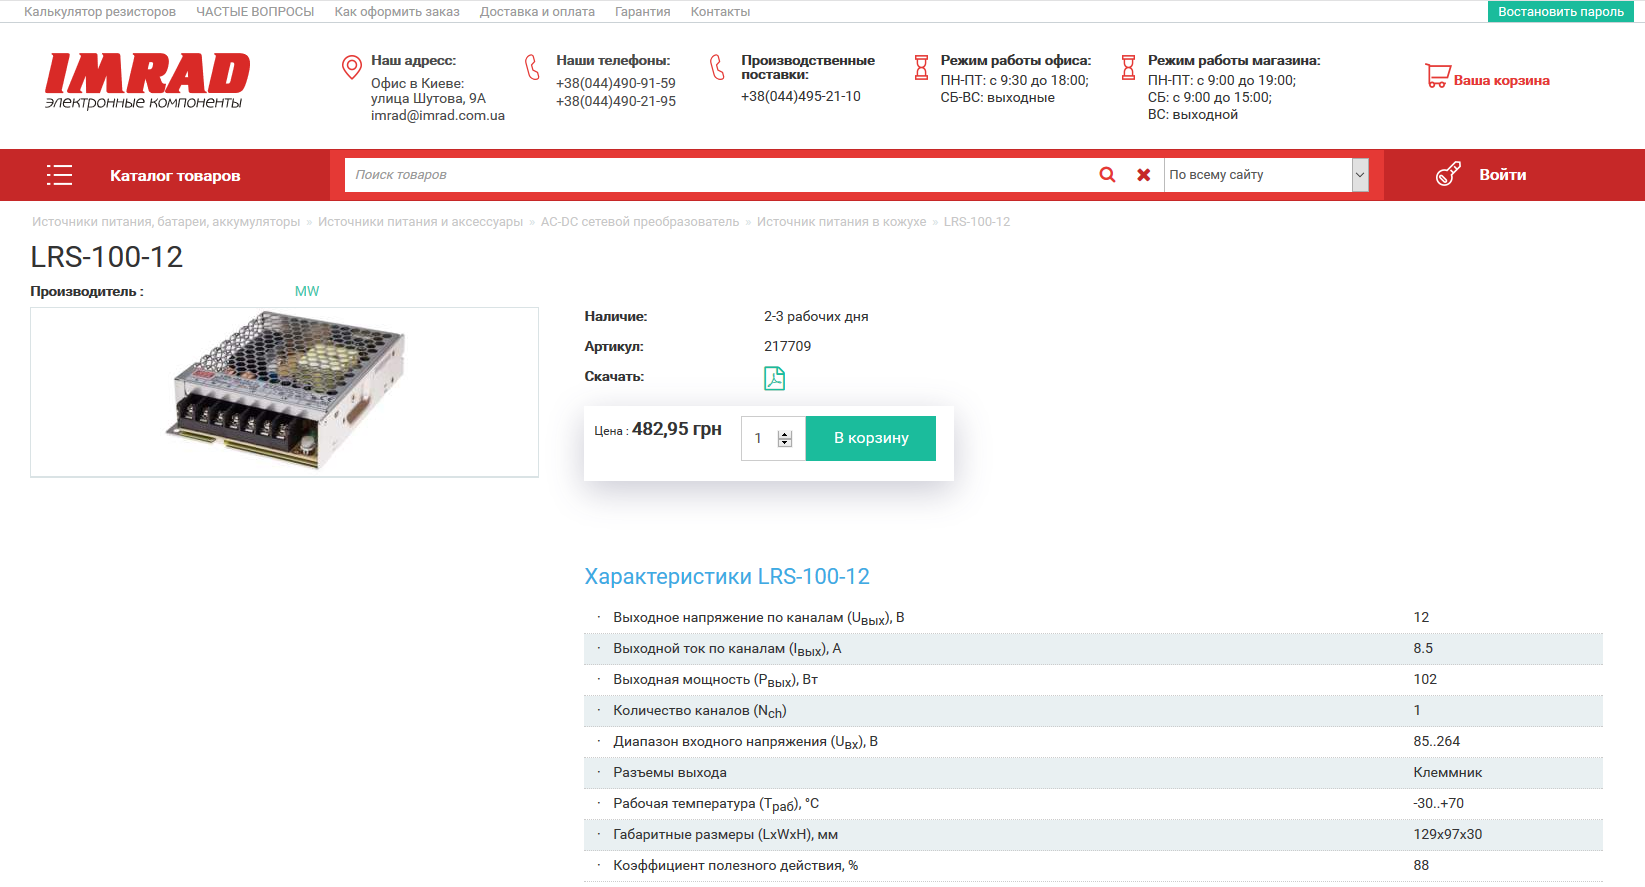Click the email imrad@imrad.com.ua

(x=438, y=115)
